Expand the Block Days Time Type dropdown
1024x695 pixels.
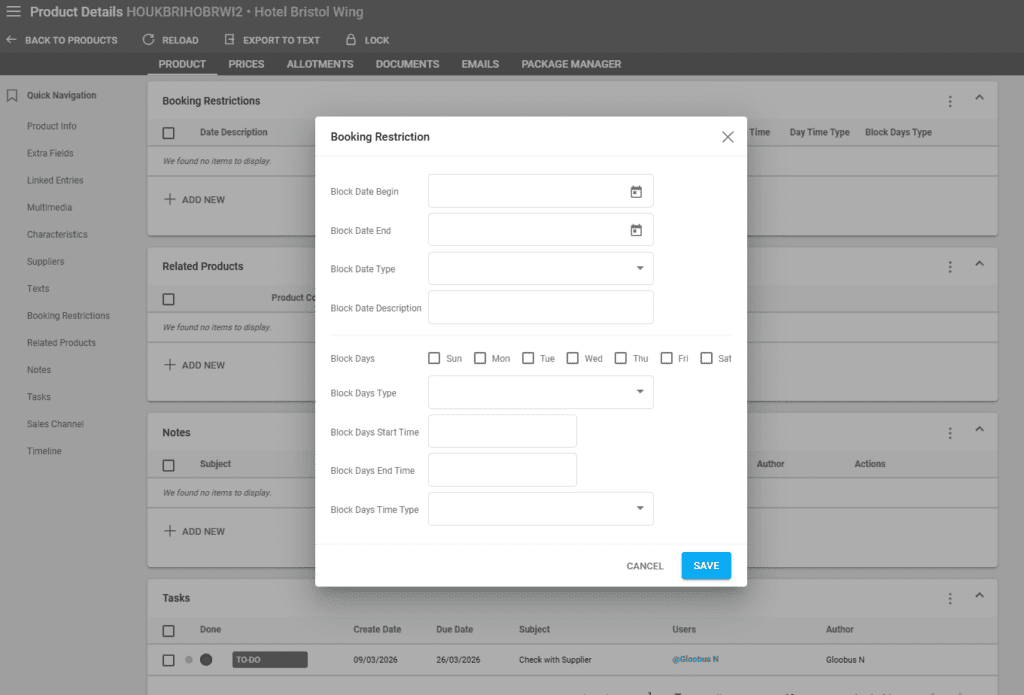pyautogui.click(x=640, y=509)
